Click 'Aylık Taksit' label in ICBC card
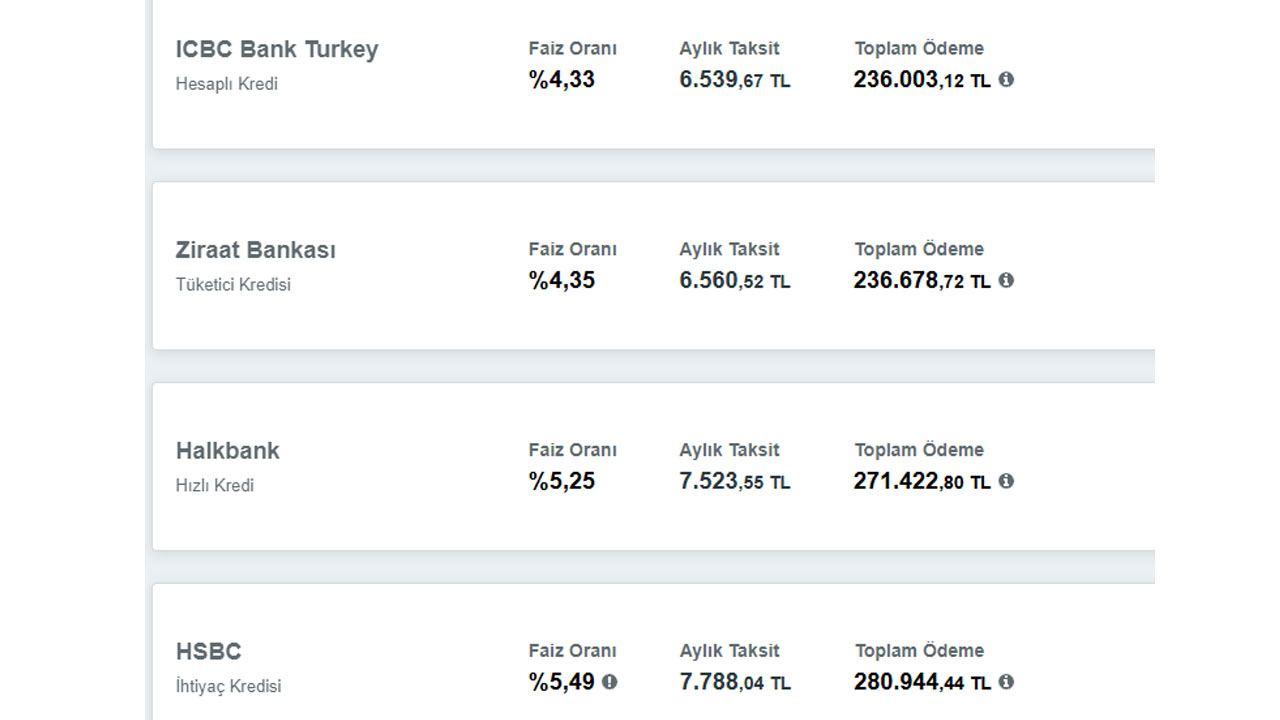 pos(729,48)
